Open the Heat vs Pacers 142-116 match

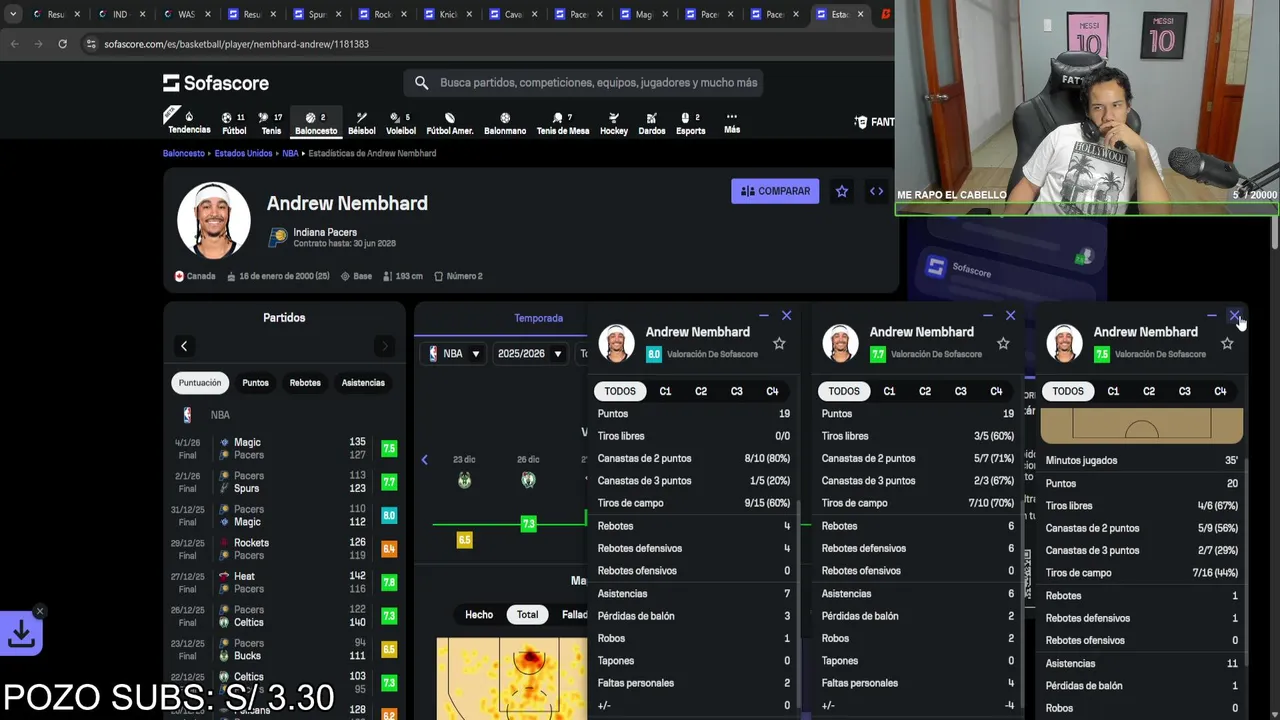285,582
